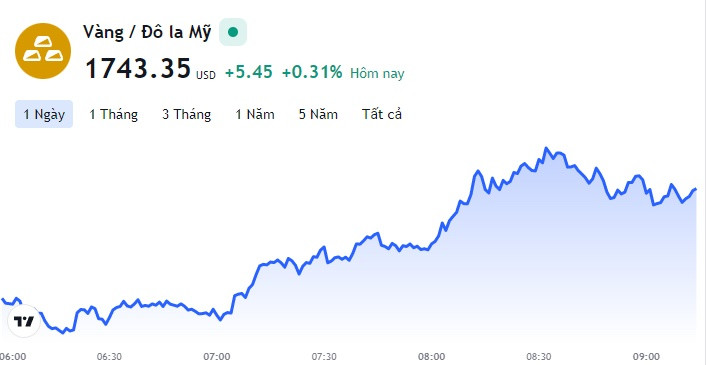This screenshot has width=707, height=365.
Task: Select the 1 Ngày time range
Action: point(44,114)
